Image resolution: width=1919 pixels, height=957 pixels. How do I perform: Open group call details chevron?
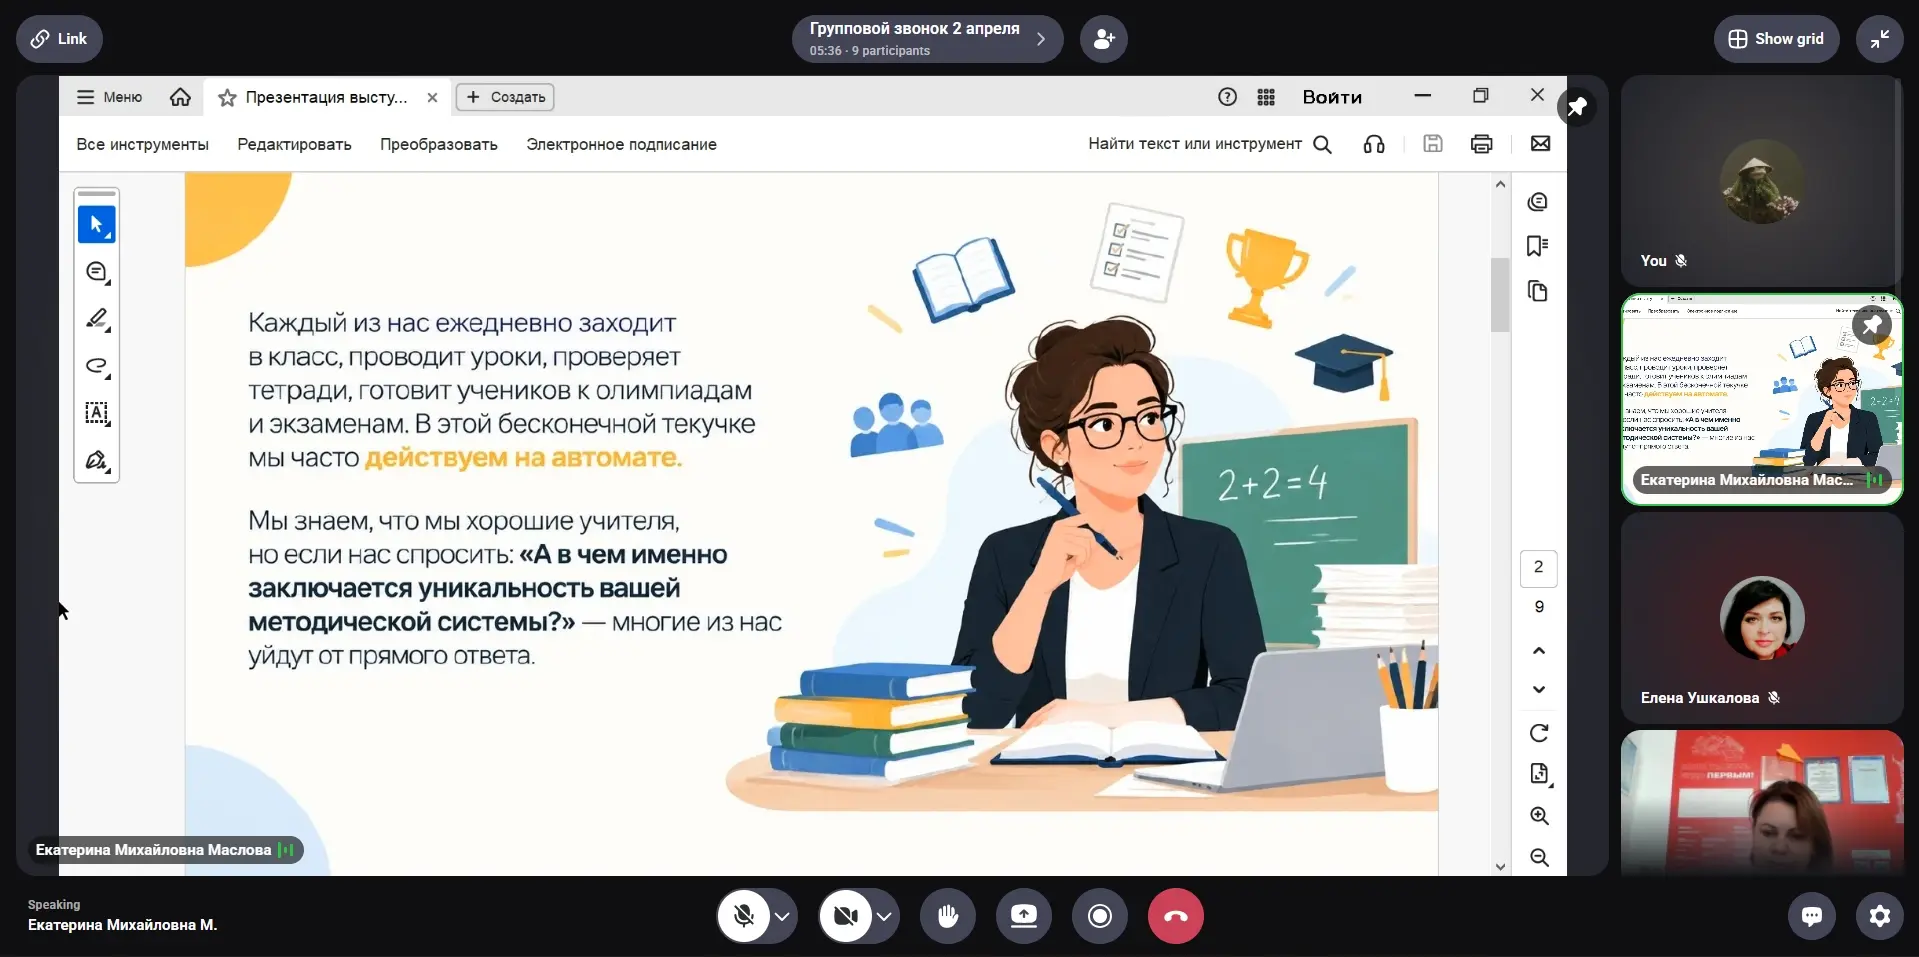click(1041, 39)
